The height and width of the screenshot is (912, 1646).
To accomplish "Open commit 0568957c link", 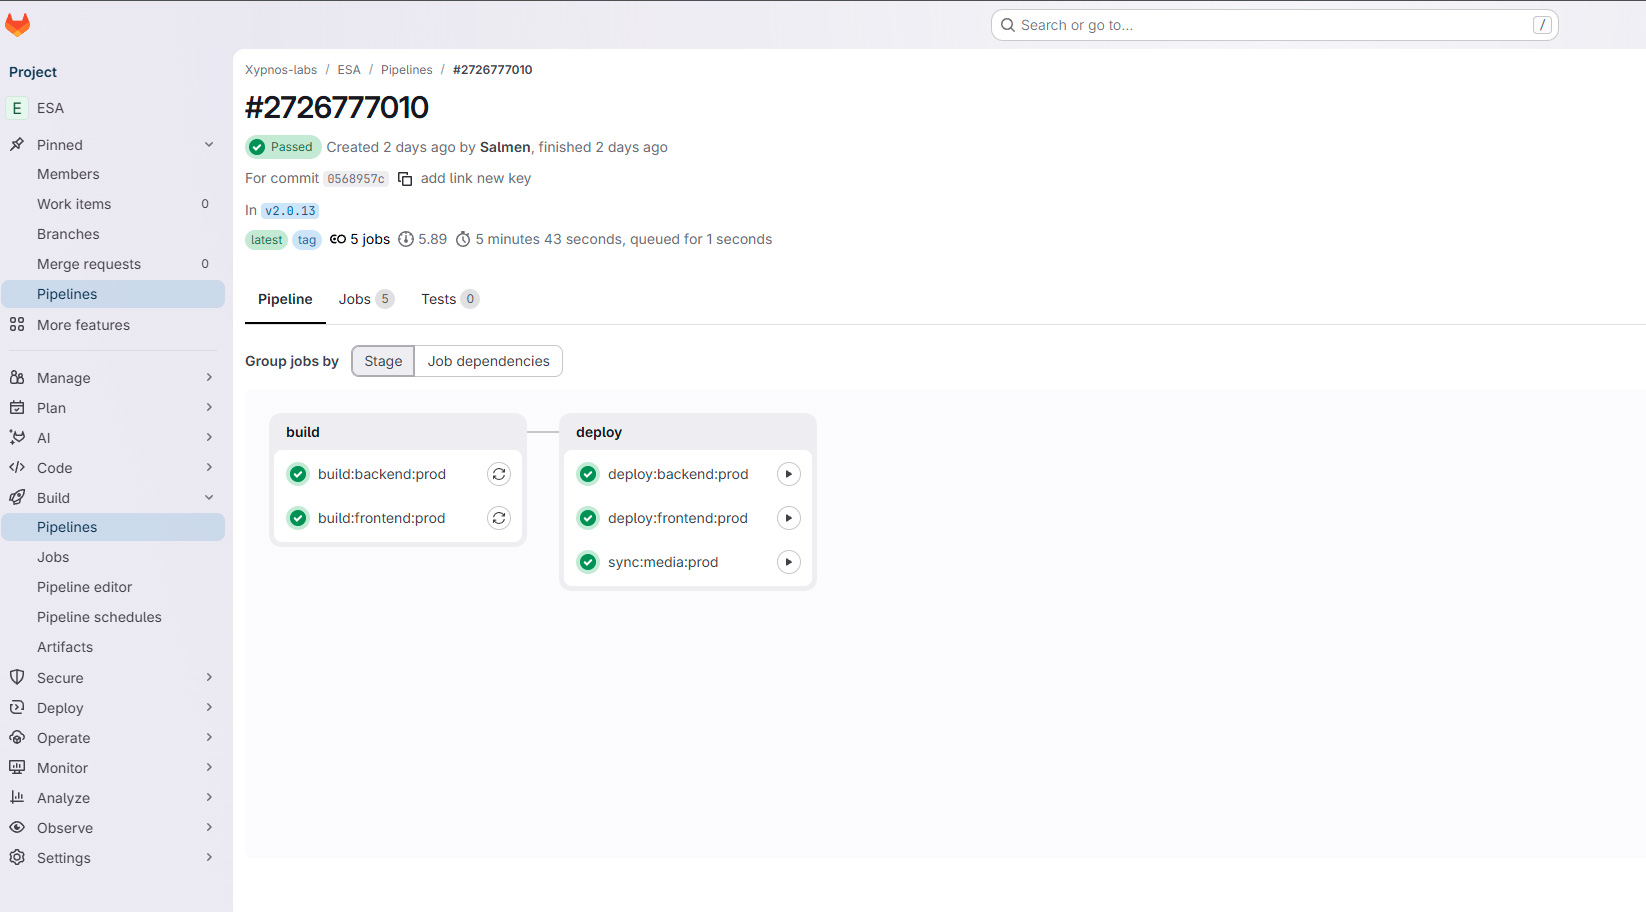I will pyautogui.click(x=356, y=179).
